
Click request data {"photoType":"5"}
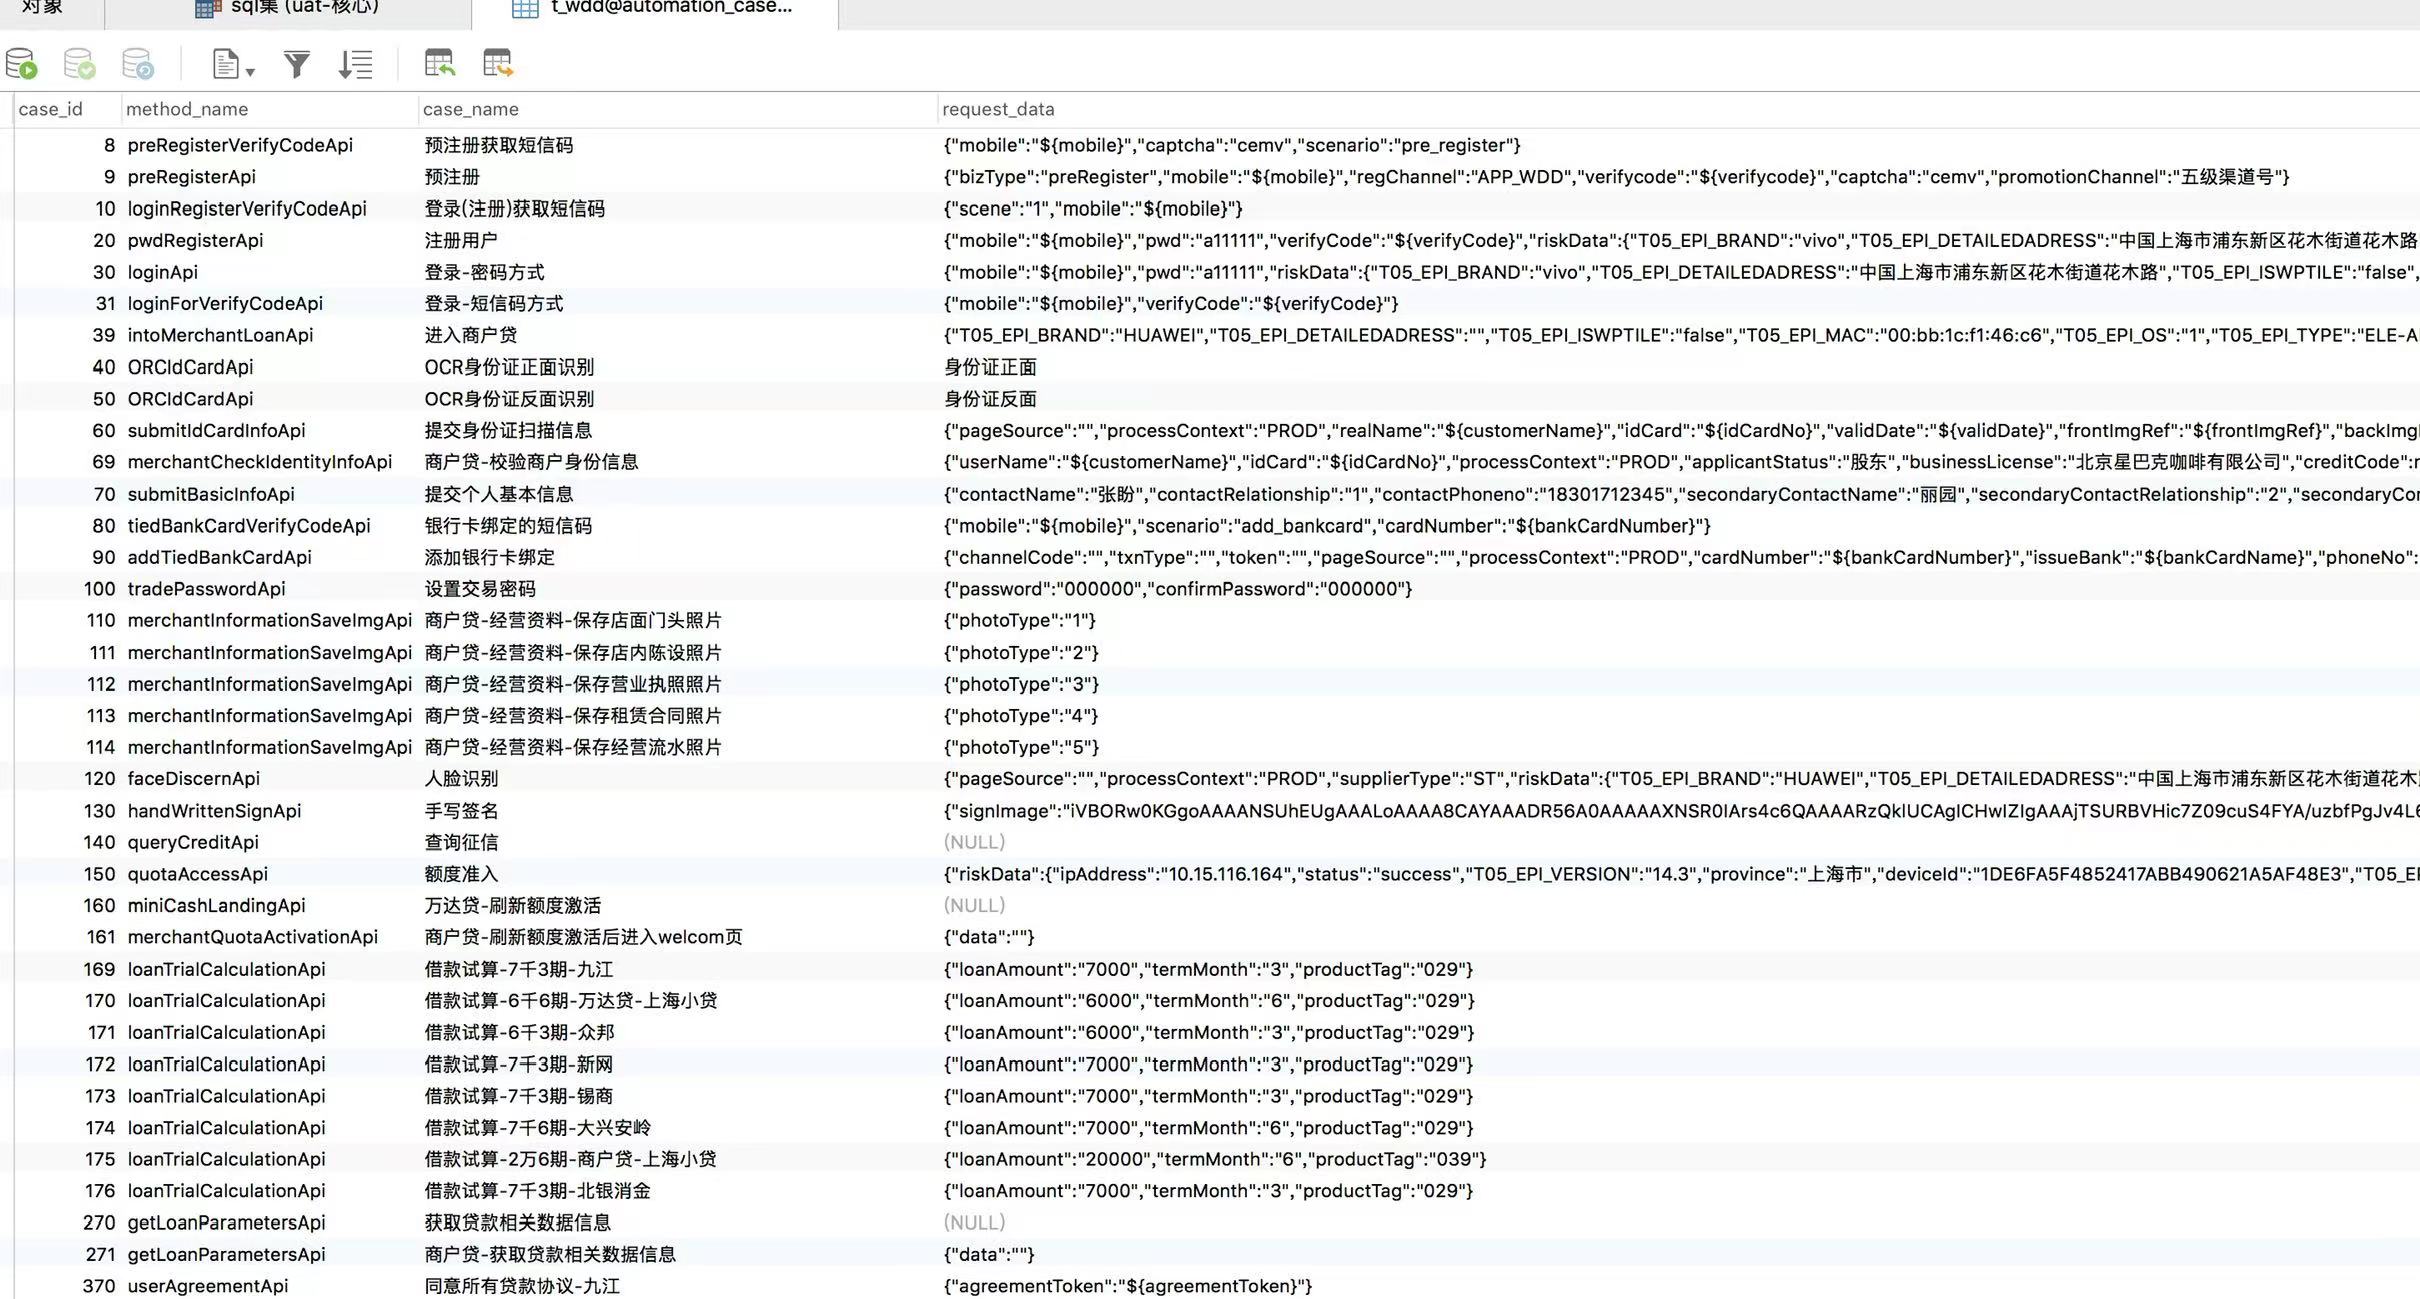pyautogui.click(x=1021, y=747)
